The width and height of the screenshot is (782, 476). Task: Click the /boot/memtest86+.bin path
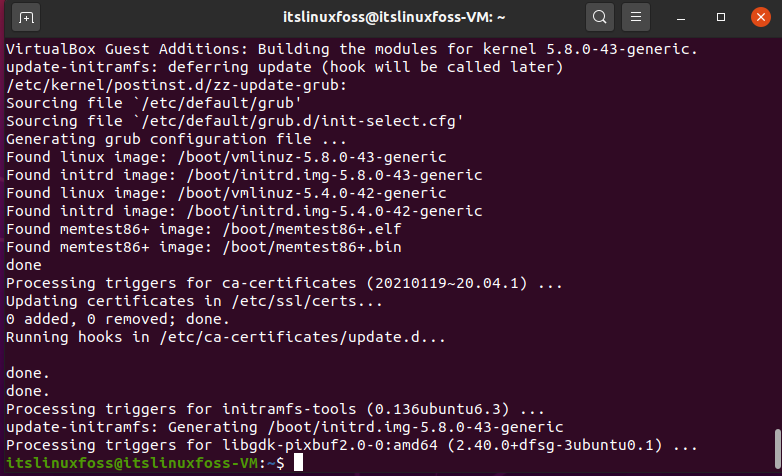pos(312,247)
